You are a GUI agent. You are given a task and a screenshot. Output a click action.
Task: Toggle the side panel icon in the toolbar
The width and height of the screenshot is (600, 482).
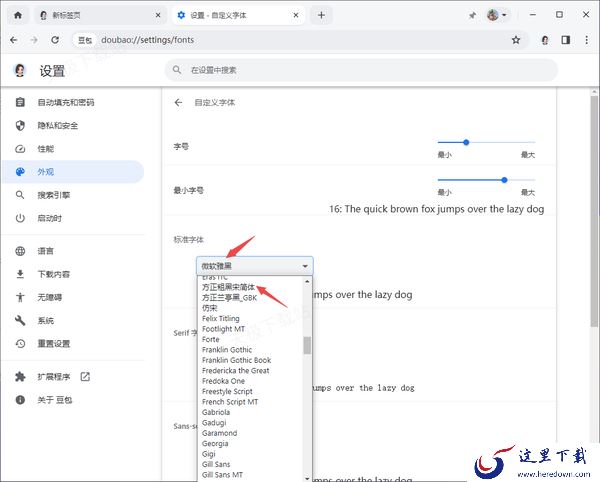pos(565,40)
